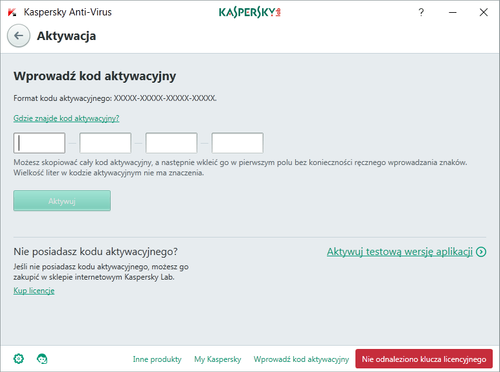Focus the fourth activation code field
The image size is (500, 372).
pyautogui.click(x=237, y=143)
